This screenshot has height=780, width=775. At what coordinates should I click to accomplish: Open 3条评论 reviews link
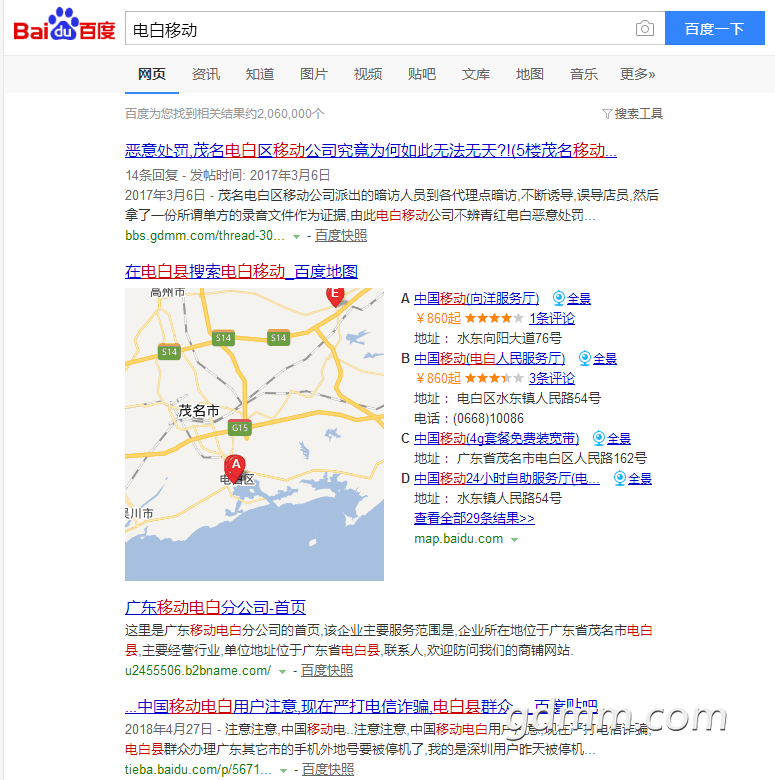click(552, 379)
